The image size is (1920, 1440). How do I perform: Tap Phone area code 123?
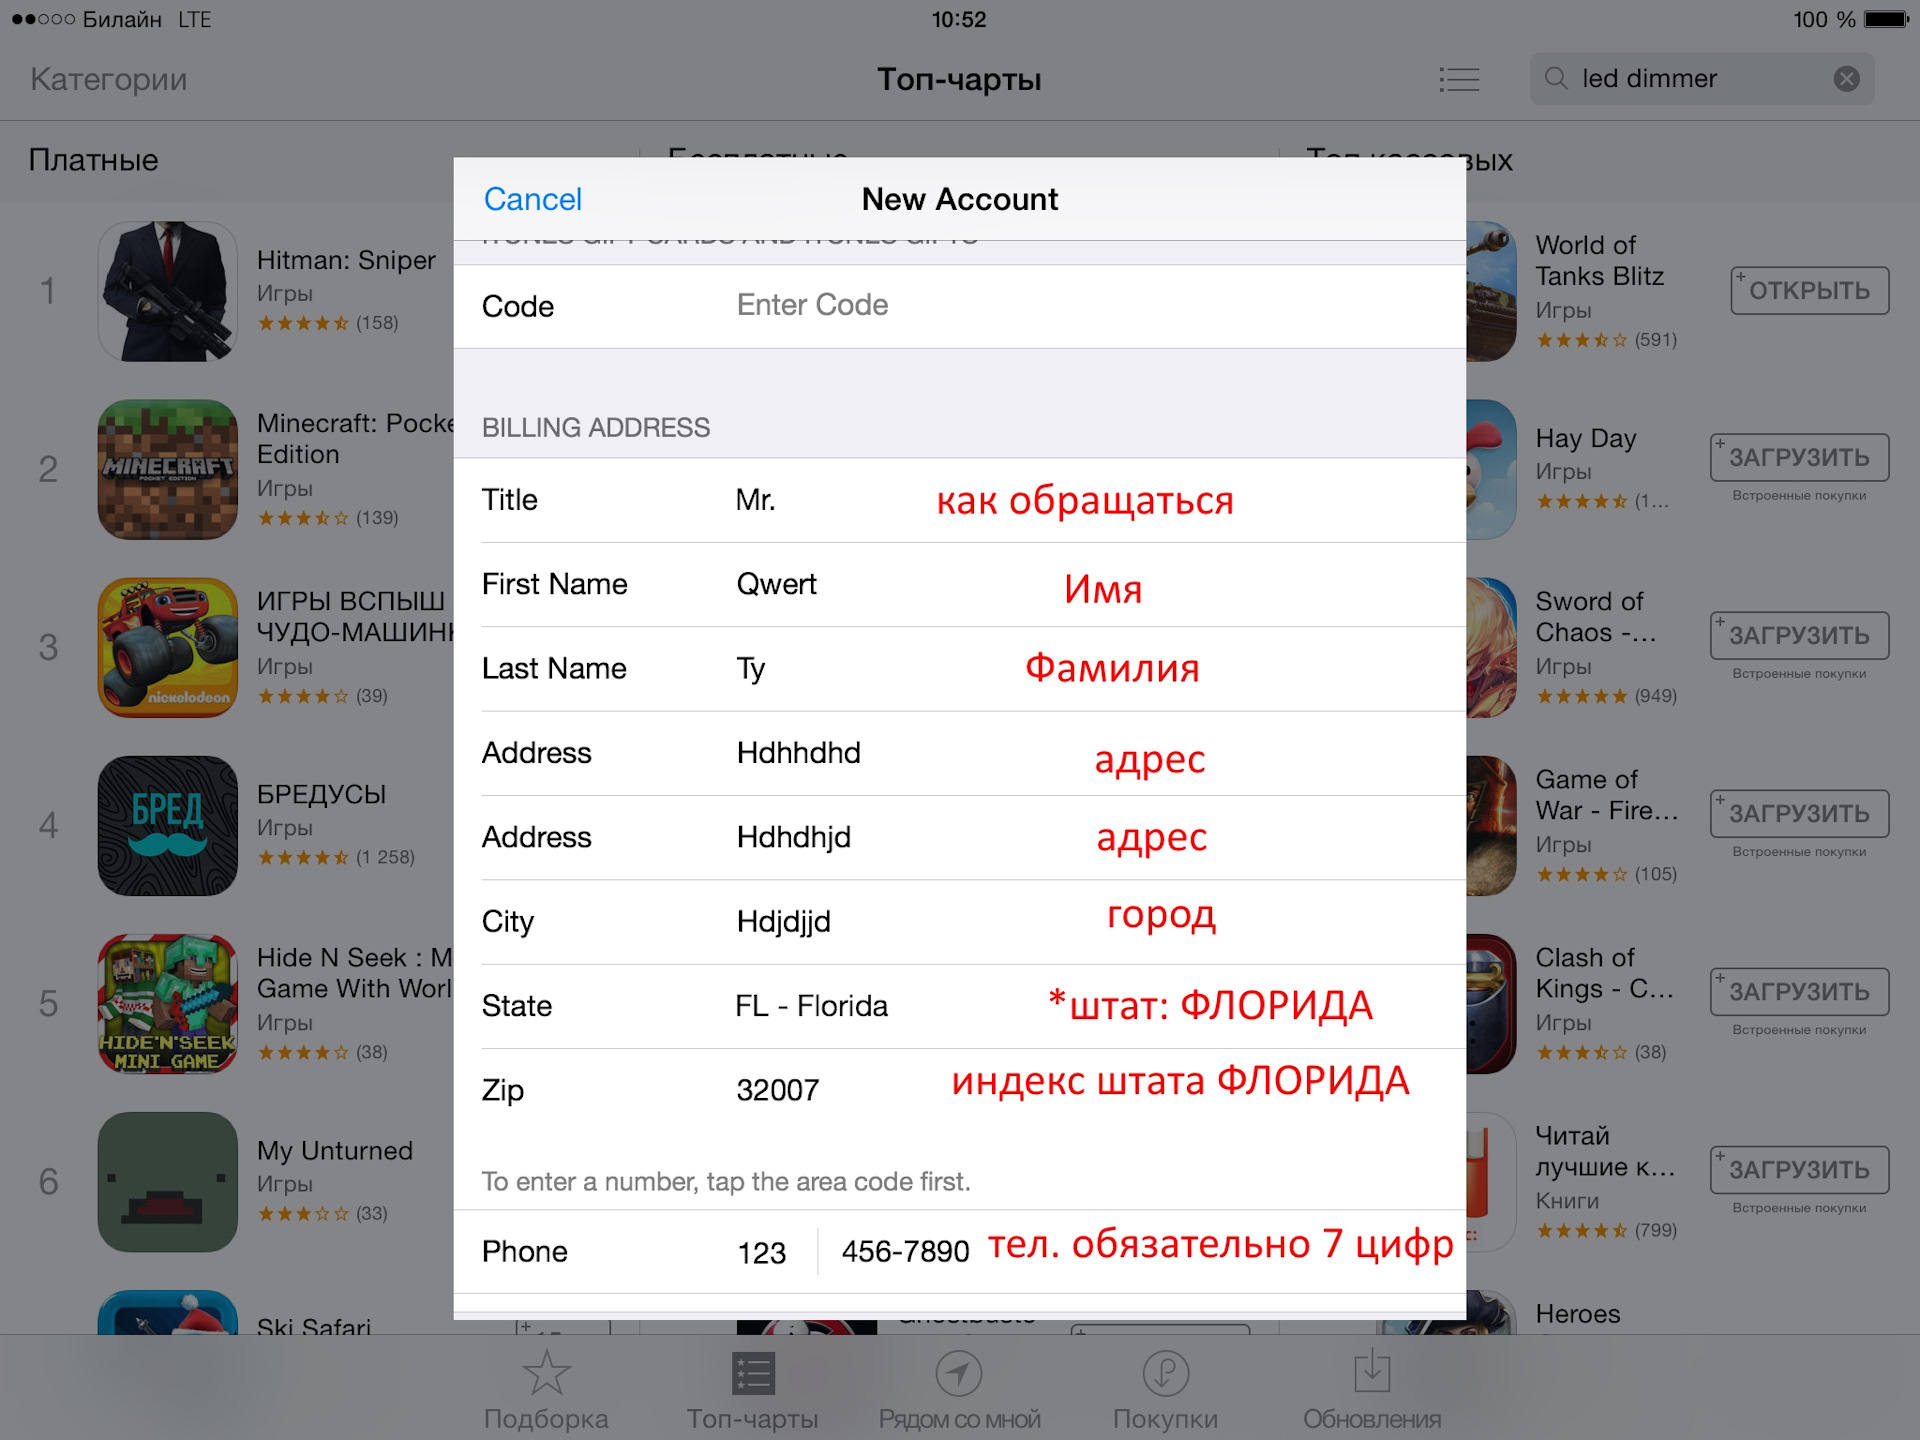pyautogui.click(x=762, y=1252)
